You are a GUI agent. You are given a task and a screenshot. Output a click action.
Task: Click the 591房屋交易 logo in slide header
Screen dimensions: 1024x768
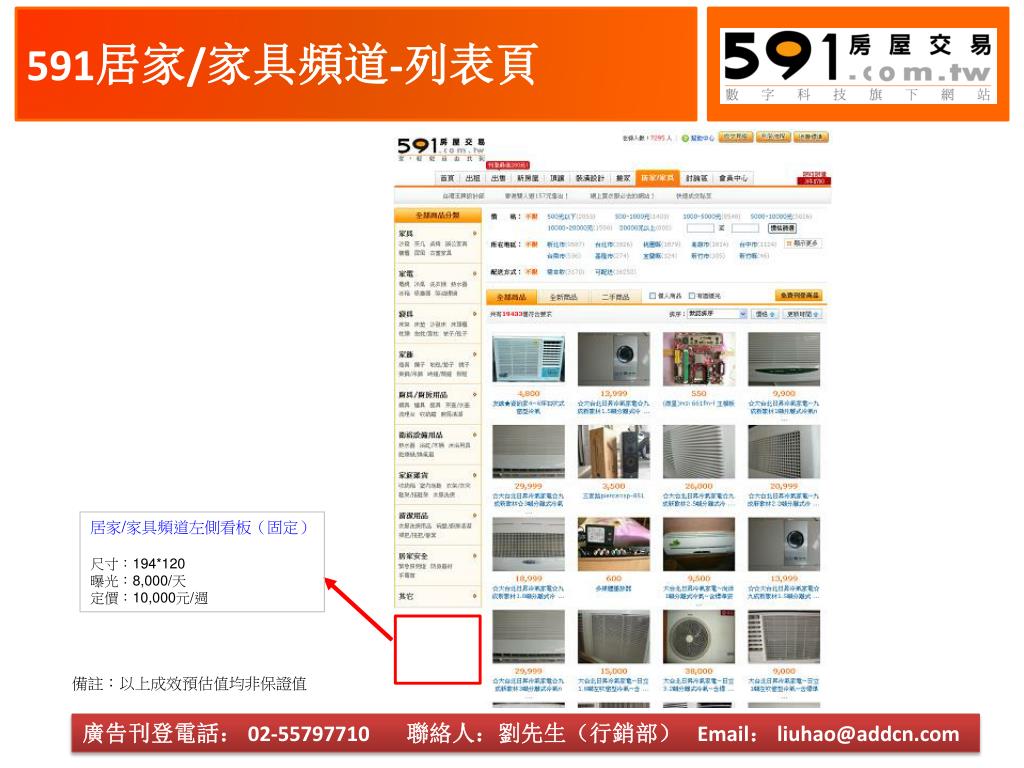858,65
